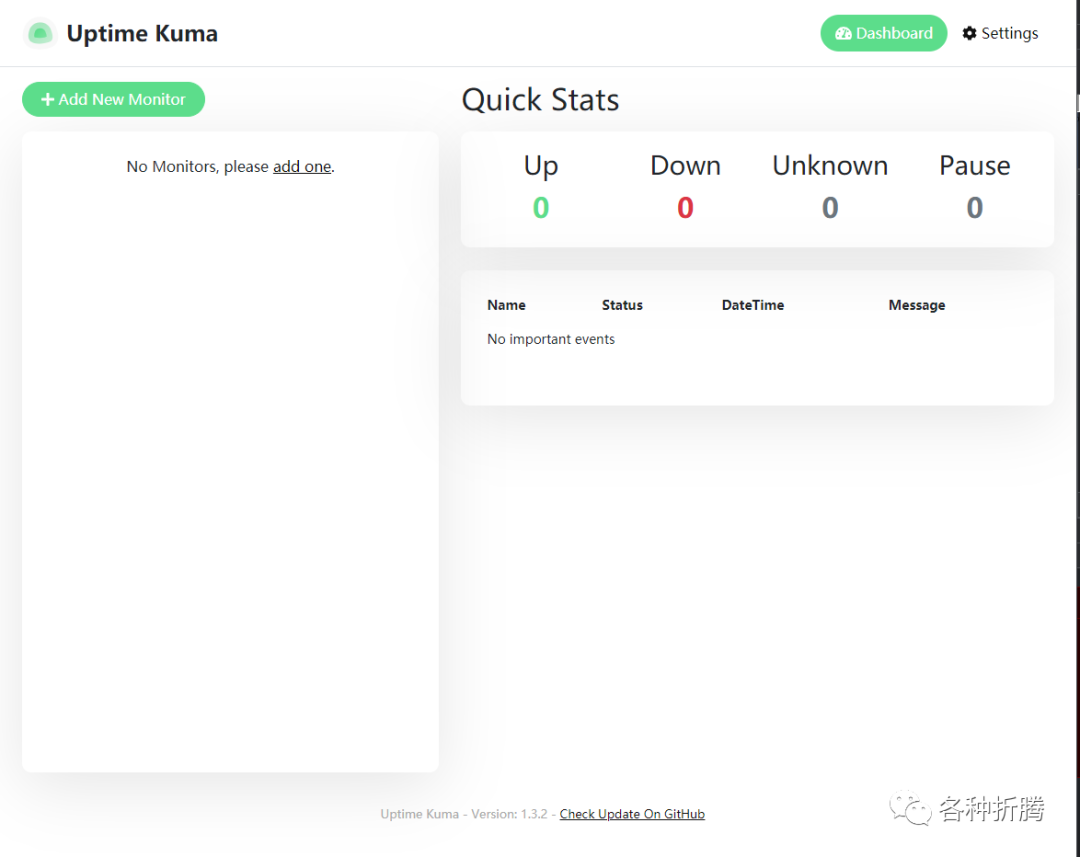Follow the 'add one' link

tap(302, 167)
